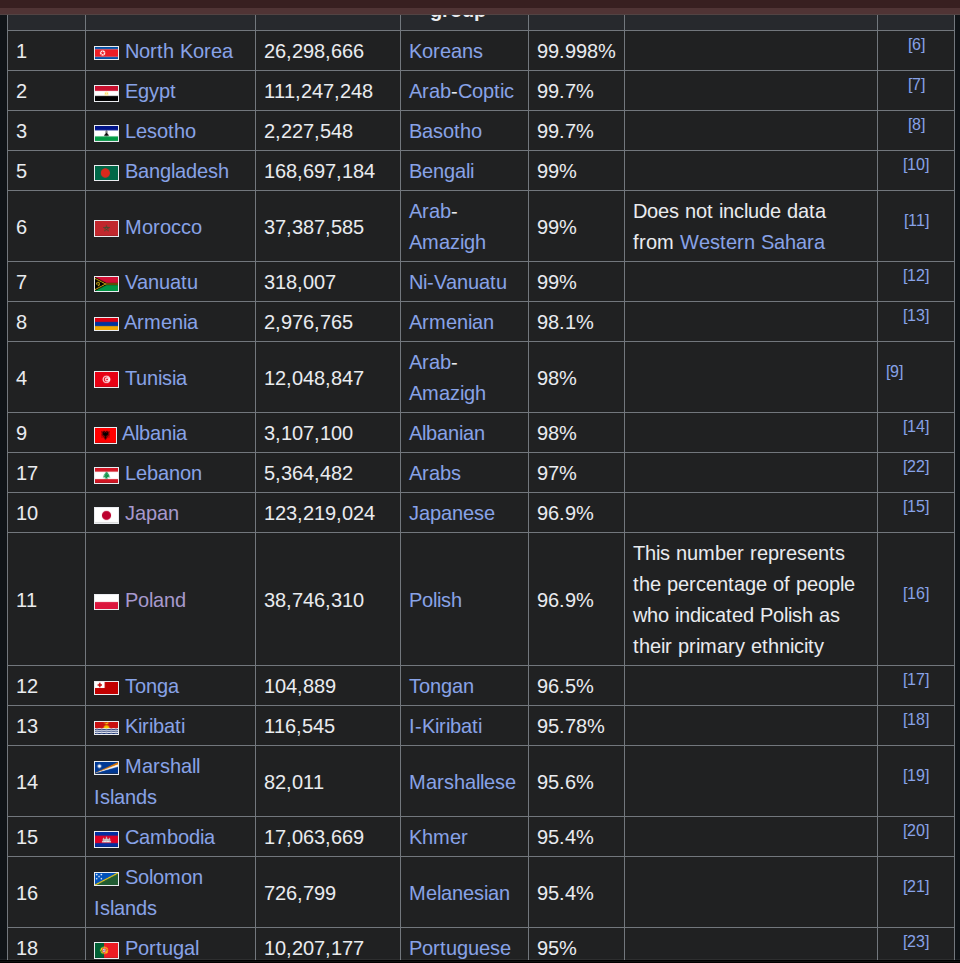Open the Portugal country link
Image resolution: width=960 pixels, height=963 pixels.
[x=162, y=948]
